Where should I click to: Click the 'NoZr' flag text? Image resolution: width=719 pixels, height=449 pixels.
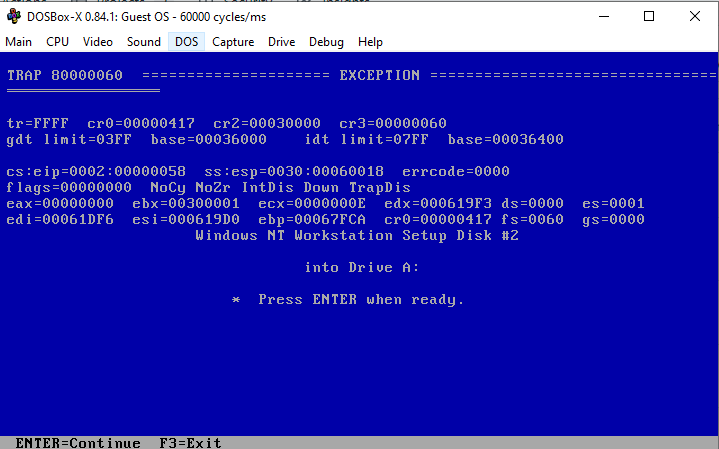tap(213, 188)
